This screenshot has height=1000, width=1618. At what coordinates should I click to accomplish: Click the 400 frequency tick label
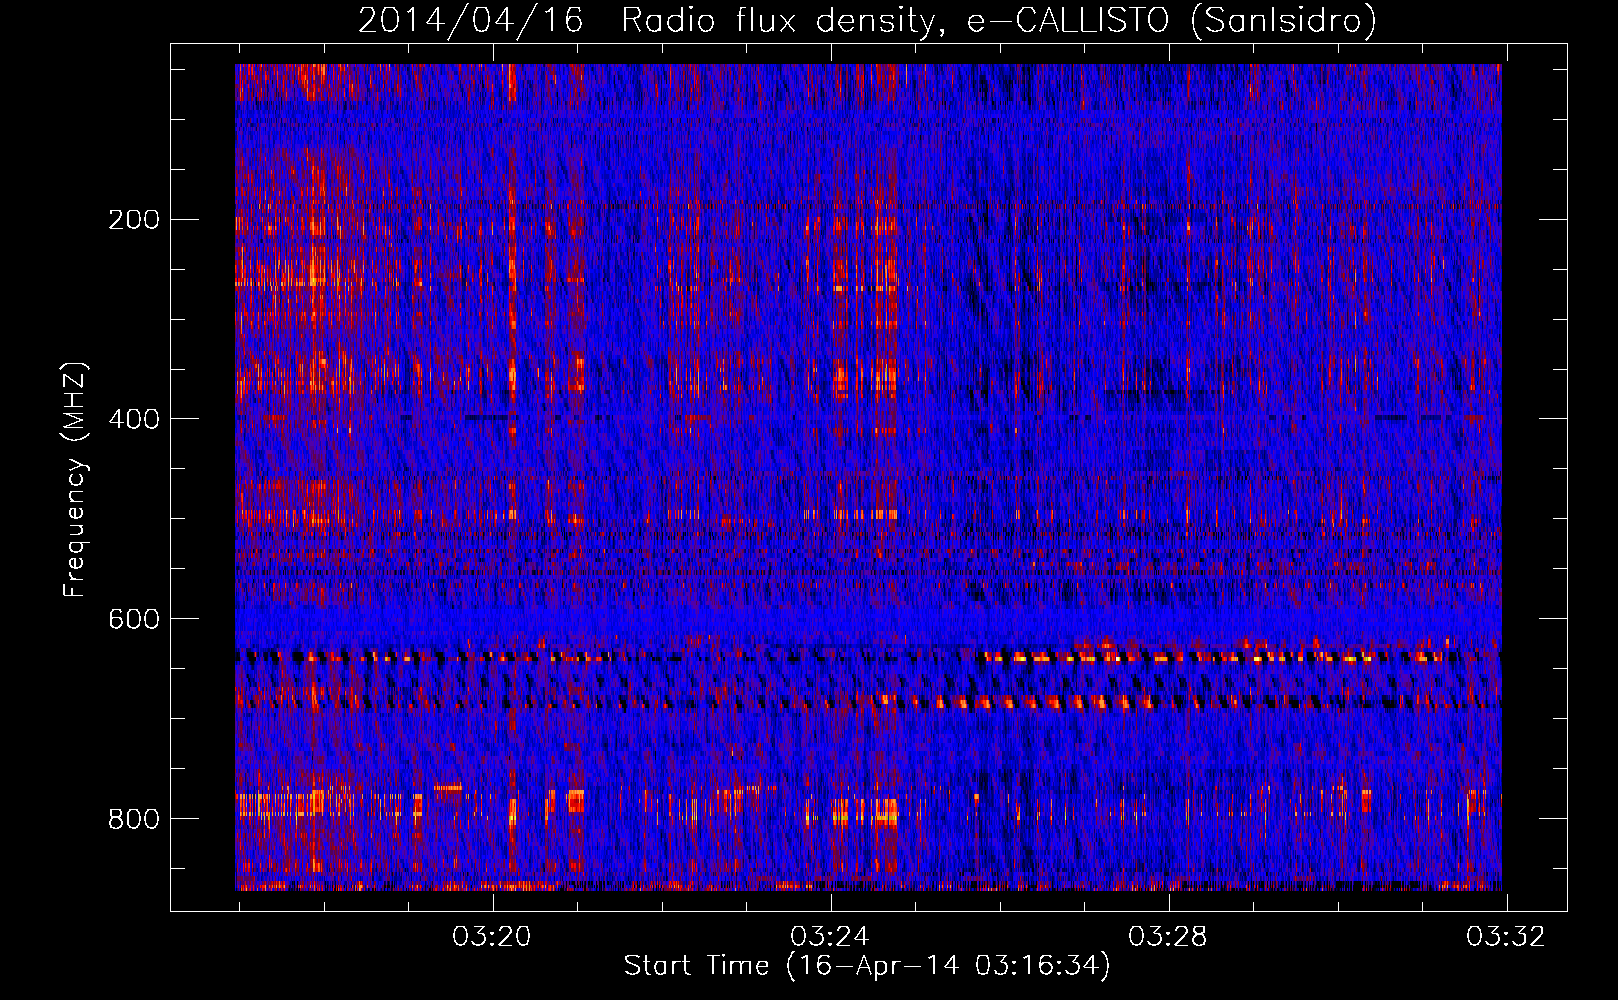[x=134, y=419]
